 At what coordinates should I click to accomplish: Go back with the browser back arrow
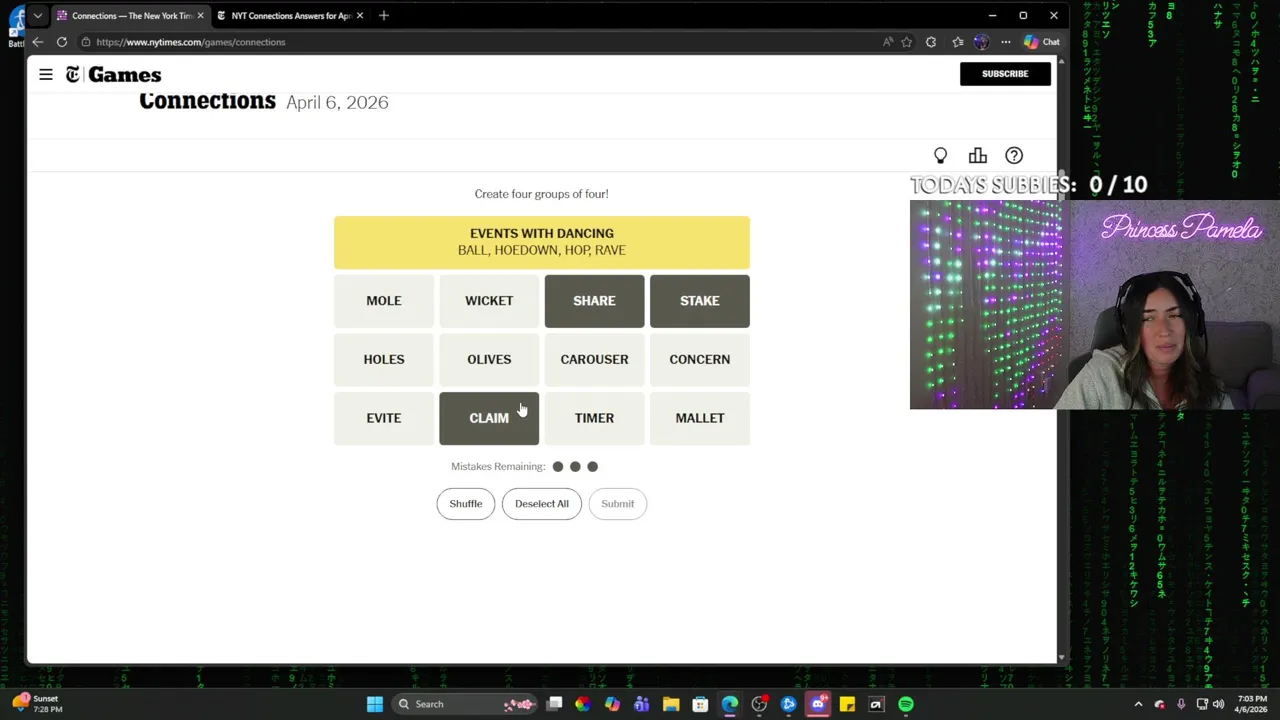click(37, 42)
